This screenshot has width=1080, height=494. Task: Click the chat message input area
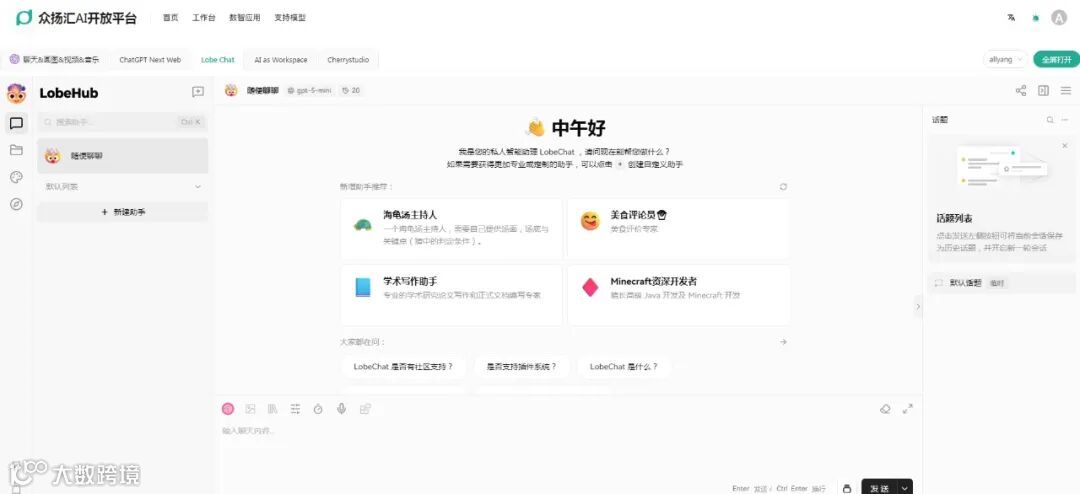568,448
